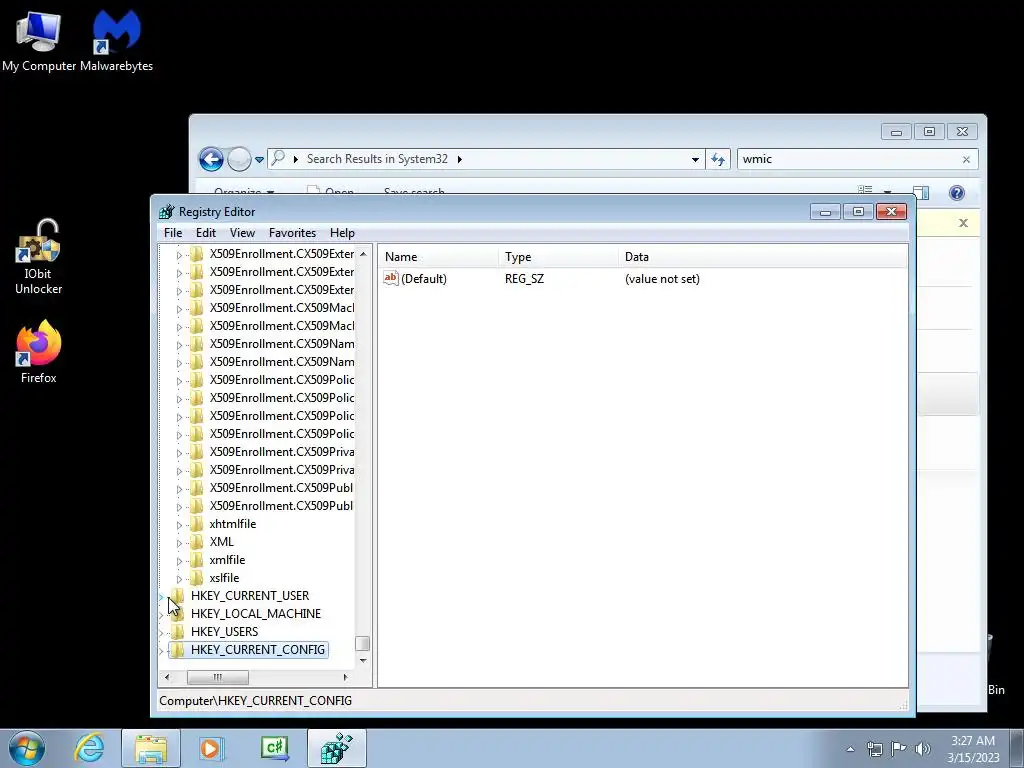The height and width of the screenshot is (768, 1024).
Task: Click the tree vertical scrollbar thumb
Action: [362, 643]
